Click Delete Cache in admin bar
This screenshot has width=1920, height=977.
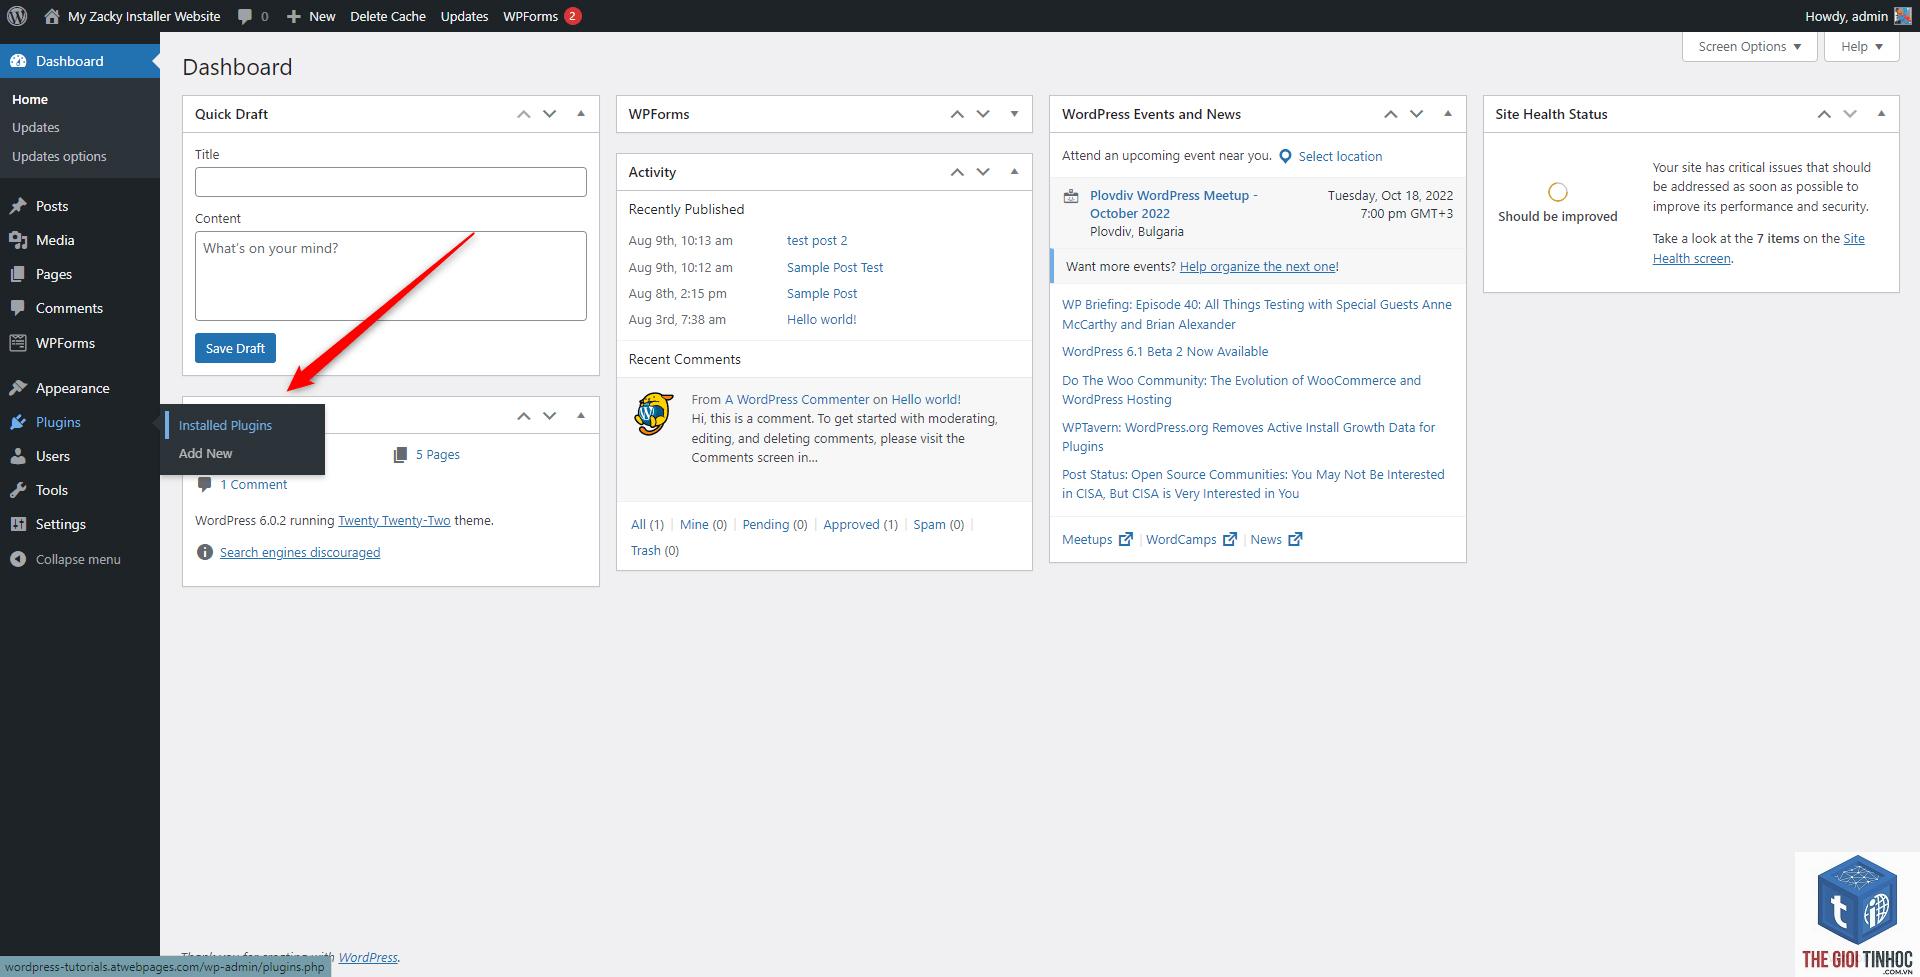388,16
